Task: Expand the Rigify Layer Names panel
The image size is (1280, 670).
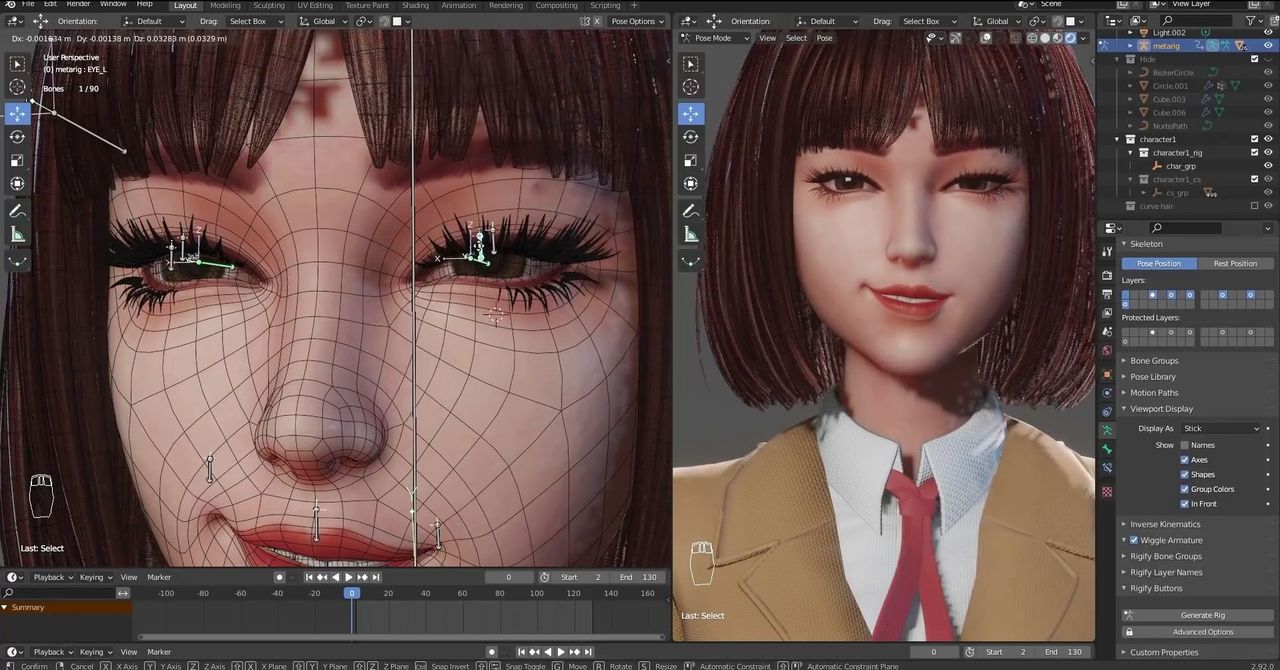Action: [x=1166, y=573]
